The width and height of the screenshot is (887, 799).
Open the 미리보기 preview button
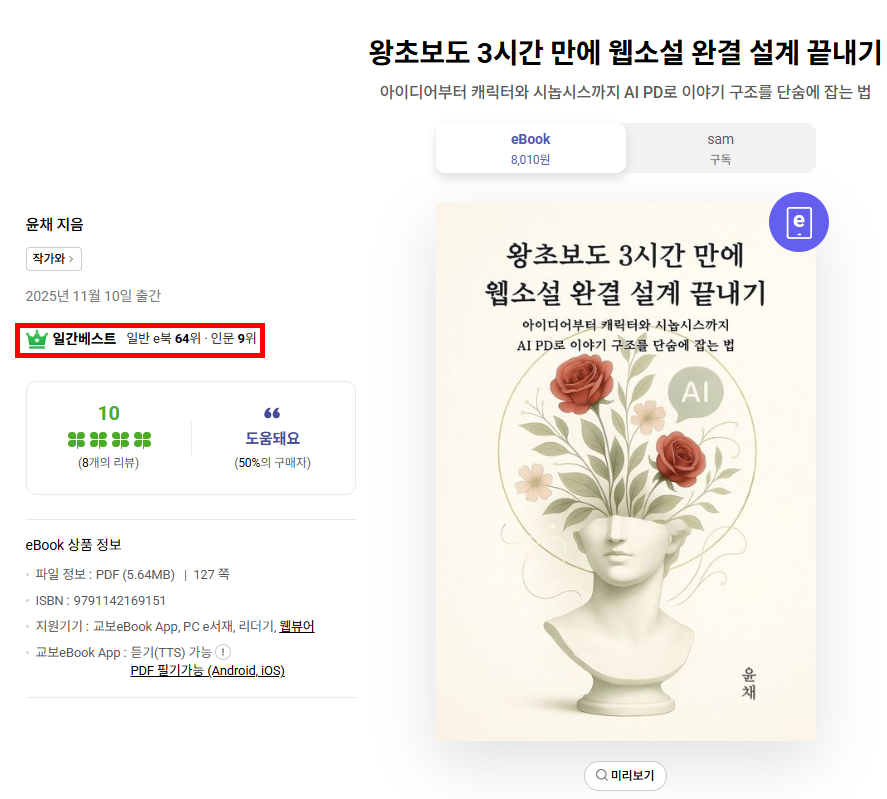tap(625, 775)
